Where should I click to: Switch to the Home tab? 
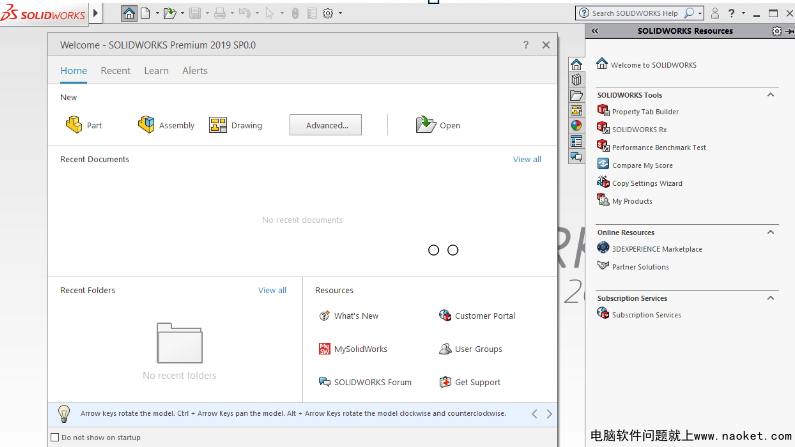(74, 70)
